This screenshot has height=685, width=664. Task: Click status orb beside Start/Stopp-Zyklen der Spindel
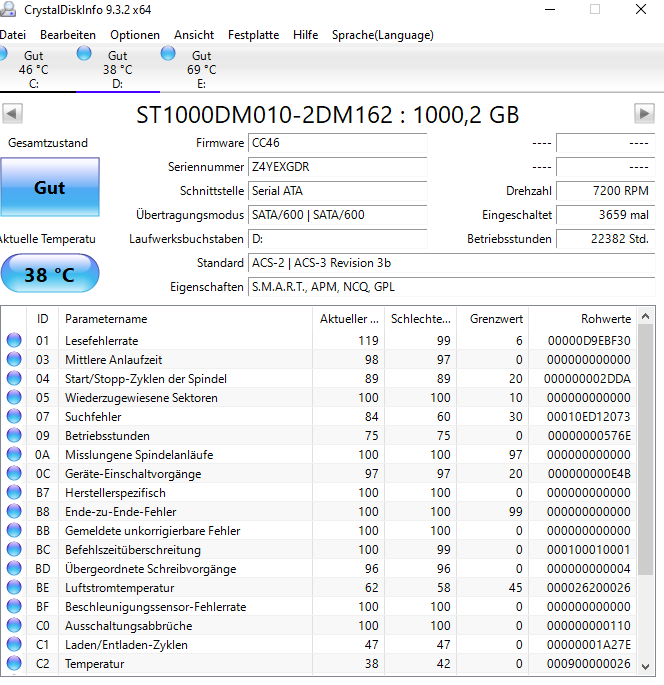pyautogui.click(x=14, y=378)
